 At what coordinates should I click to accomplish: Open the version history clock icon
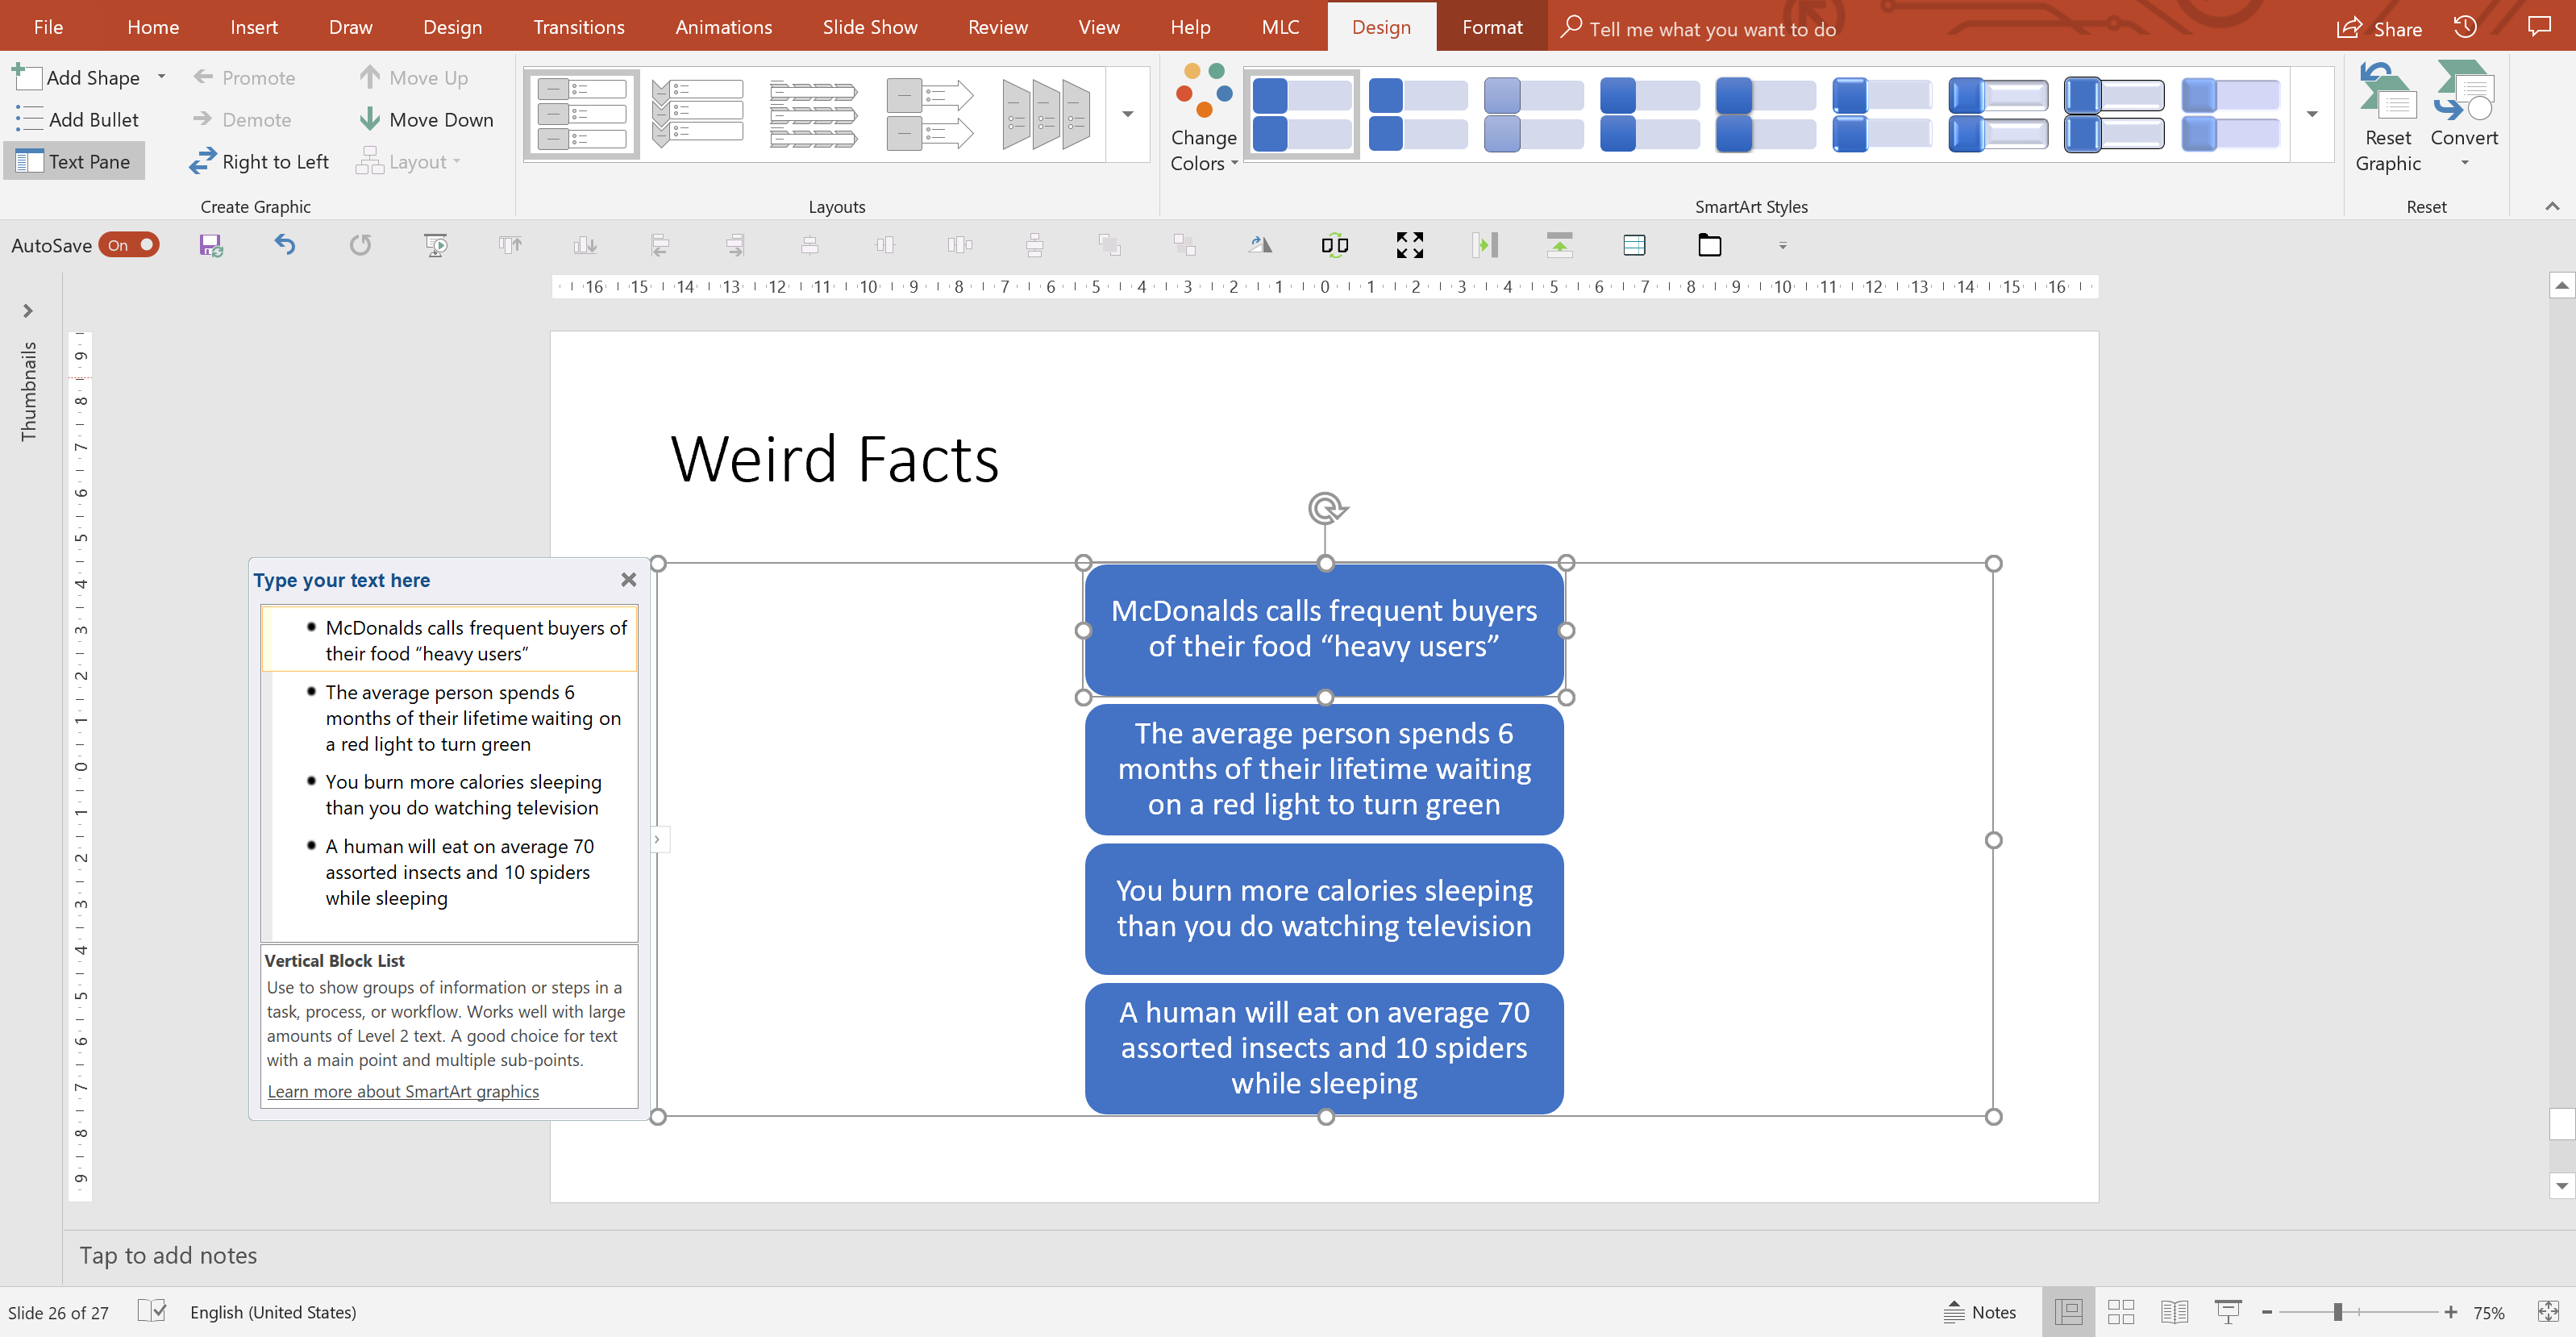pyautogui.click(x=2466, y=27)
